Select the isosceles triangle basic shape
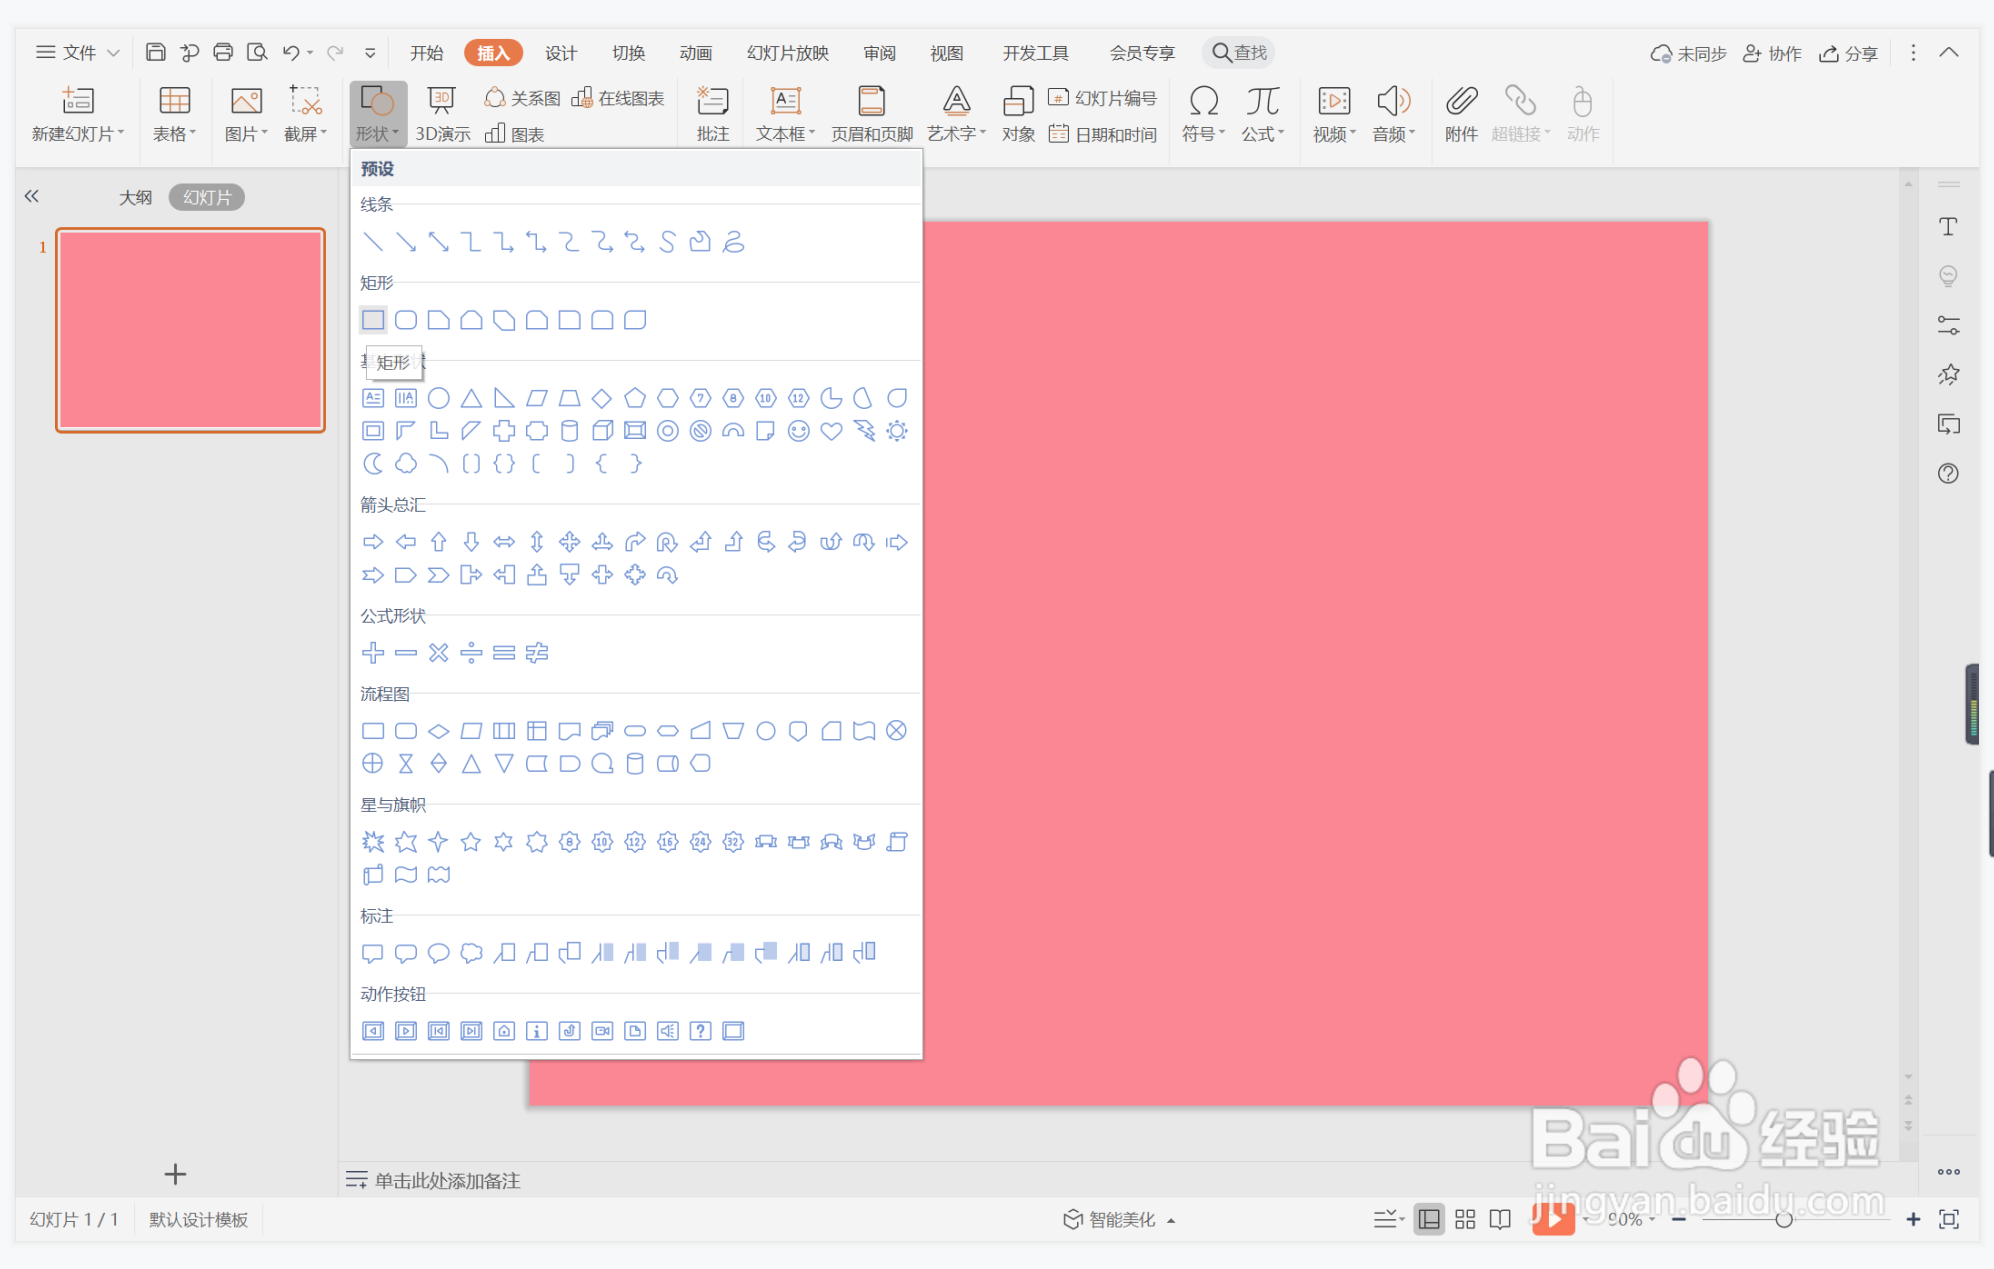The image size is (1994, 1269). tap(471, 398)
